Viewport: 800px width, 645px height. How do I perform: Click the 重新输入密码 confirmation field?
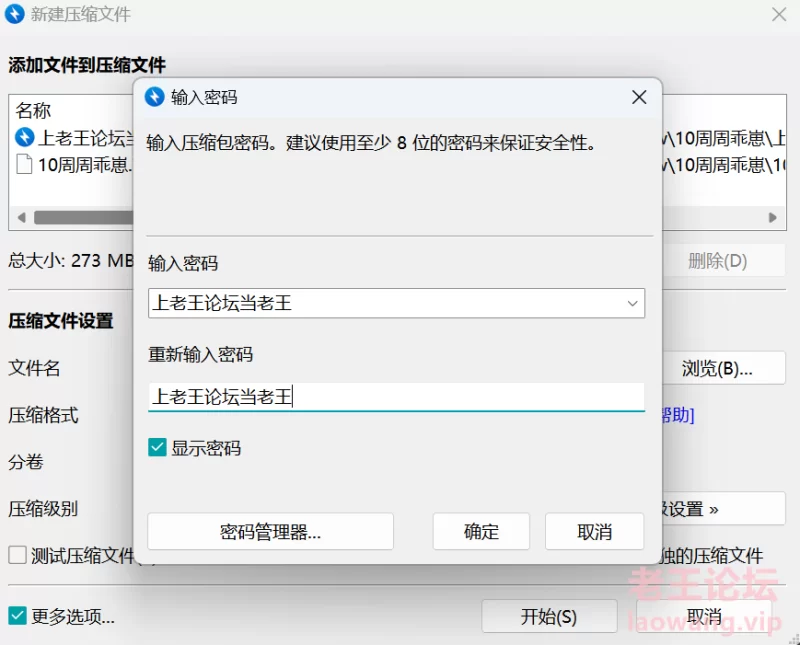tap(396, 396)
